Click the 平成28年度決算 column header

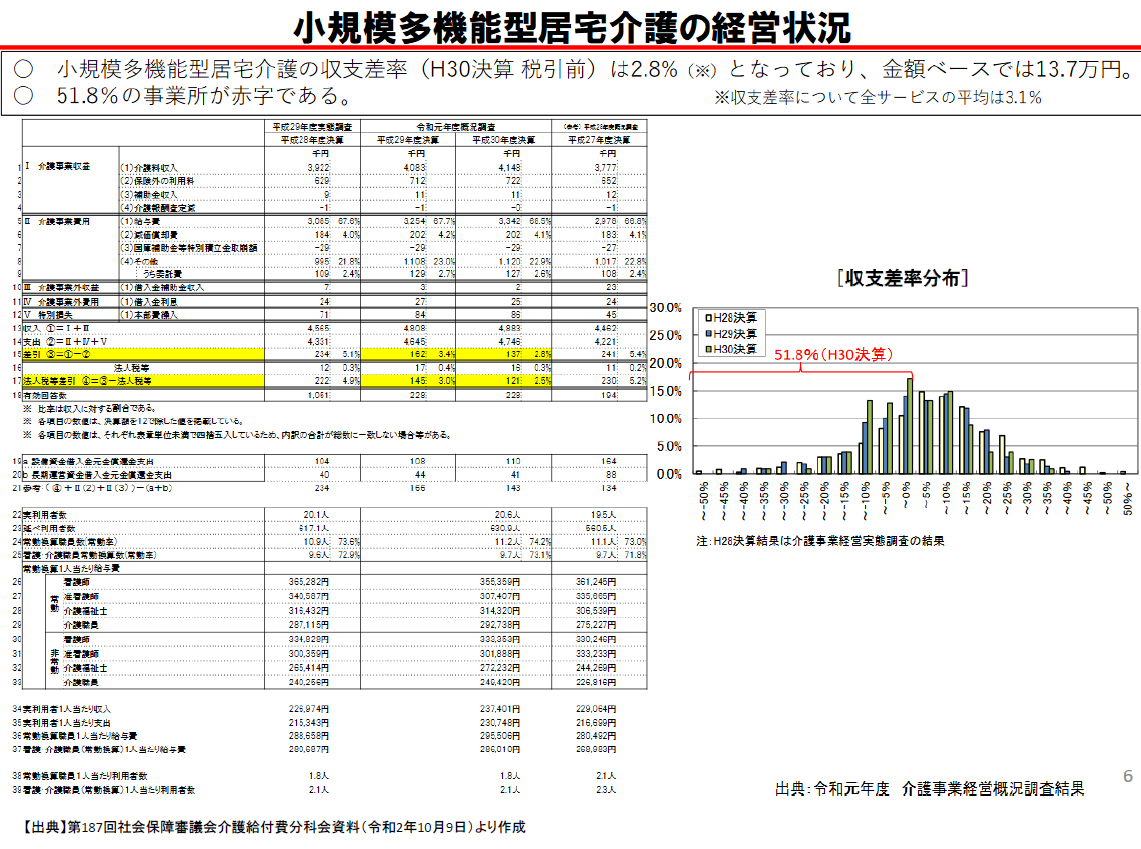coord(312,140)
